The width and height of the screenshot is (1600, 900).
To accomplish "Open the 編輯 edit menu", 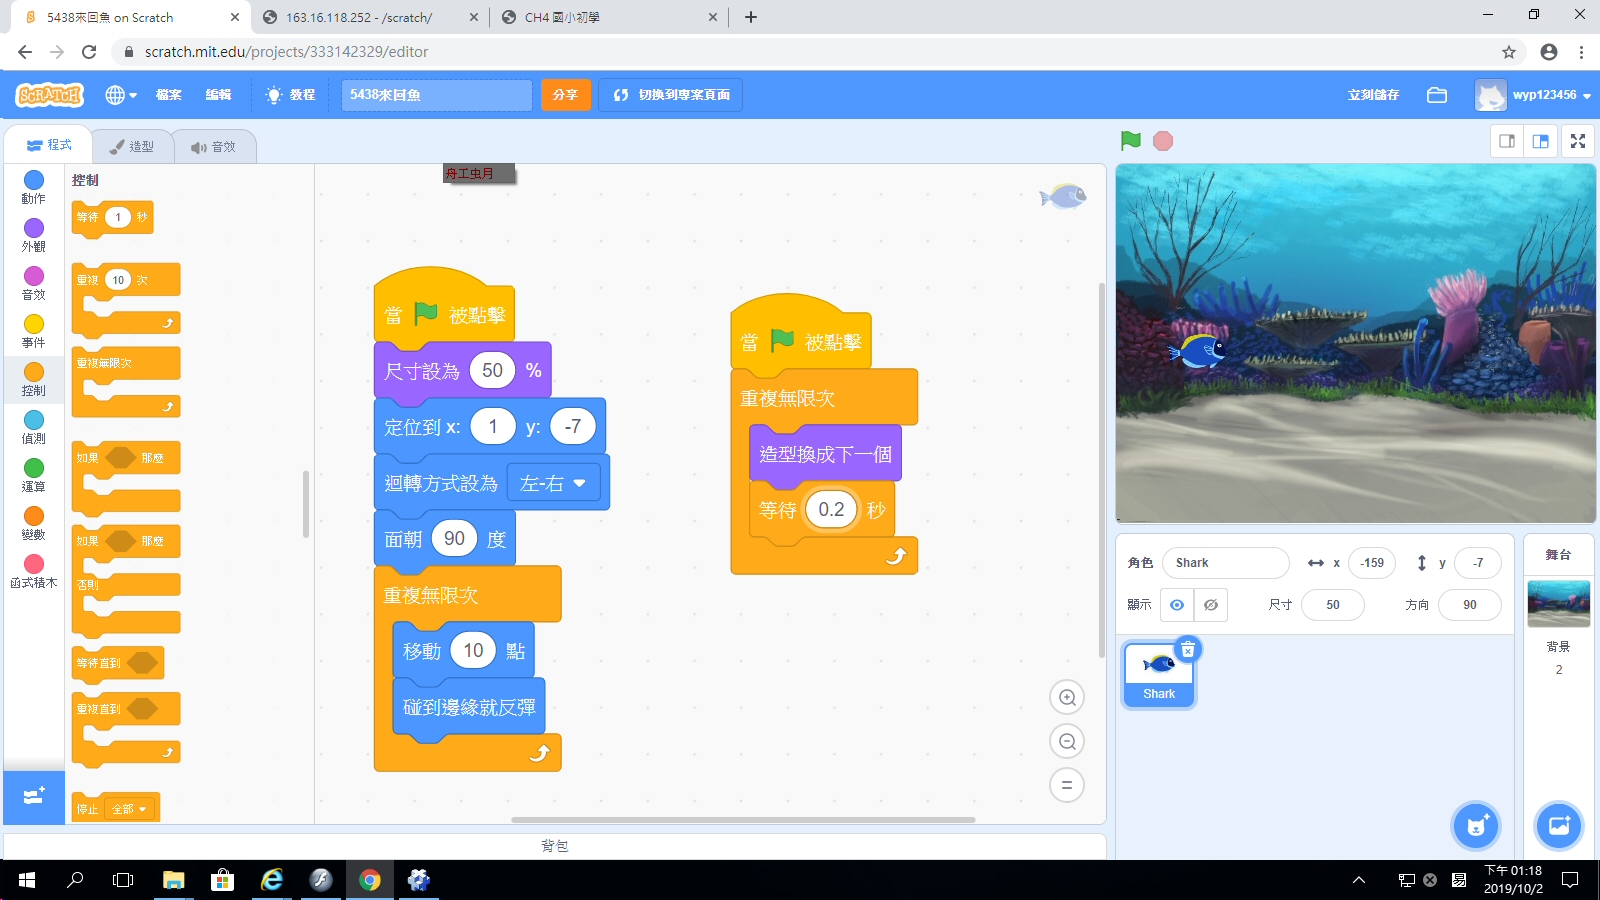I will click(x=219, y=95).
